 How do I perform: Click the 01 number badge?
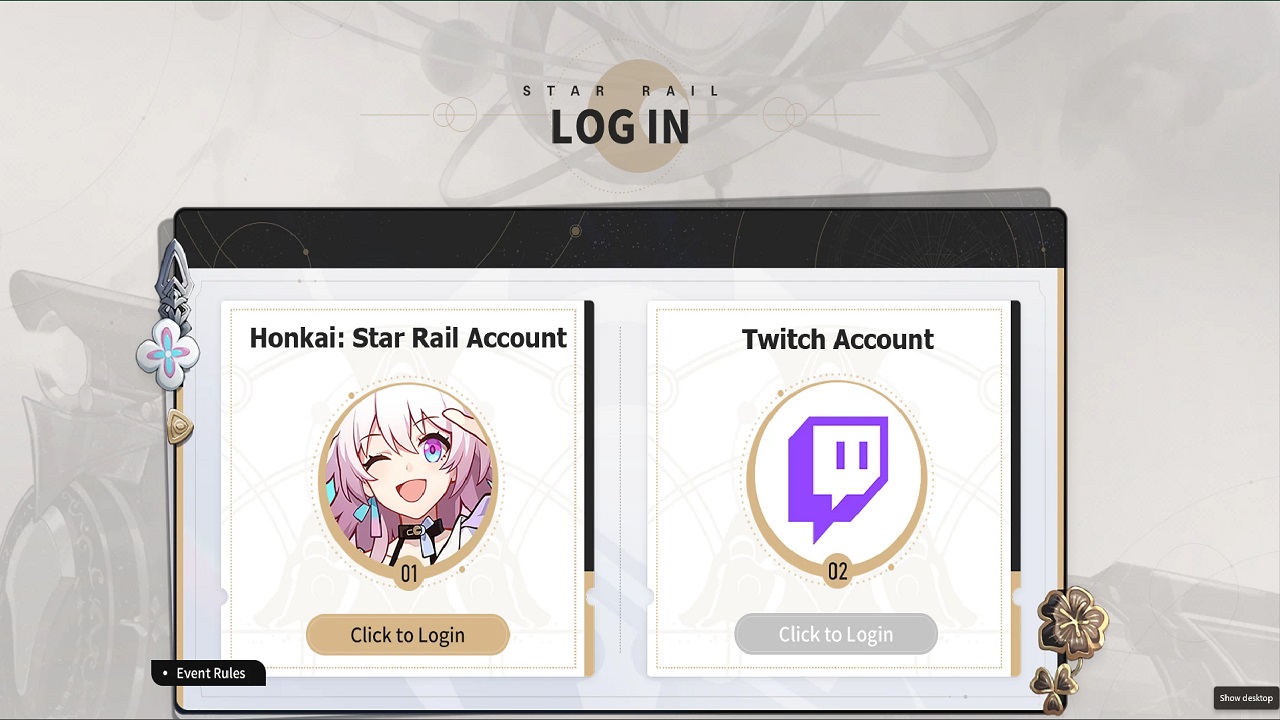point(408,574)
